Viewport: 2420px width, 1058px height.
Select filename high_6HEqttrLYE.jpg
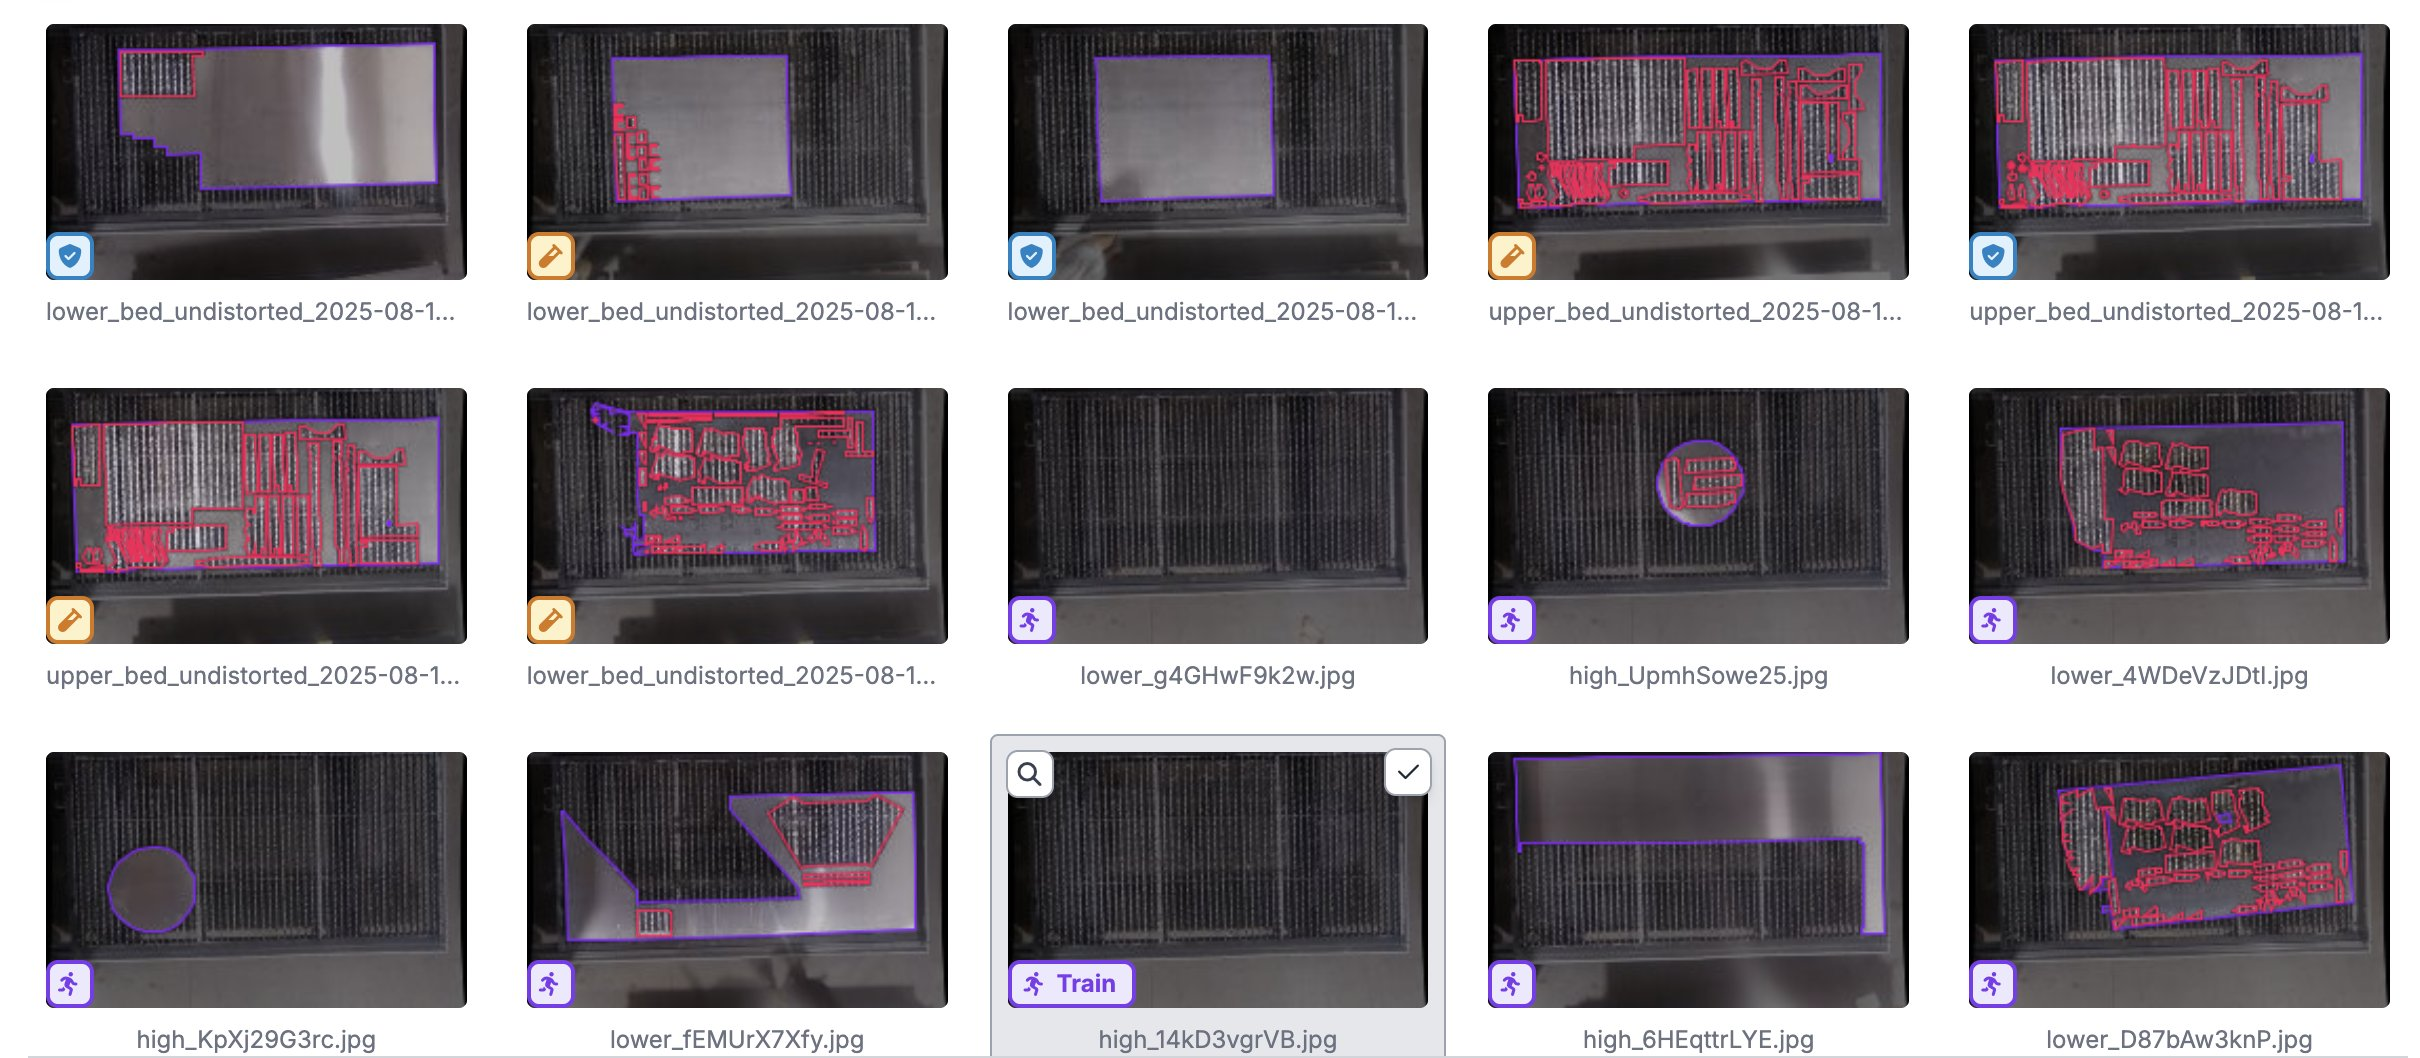coord(1698,1040)
